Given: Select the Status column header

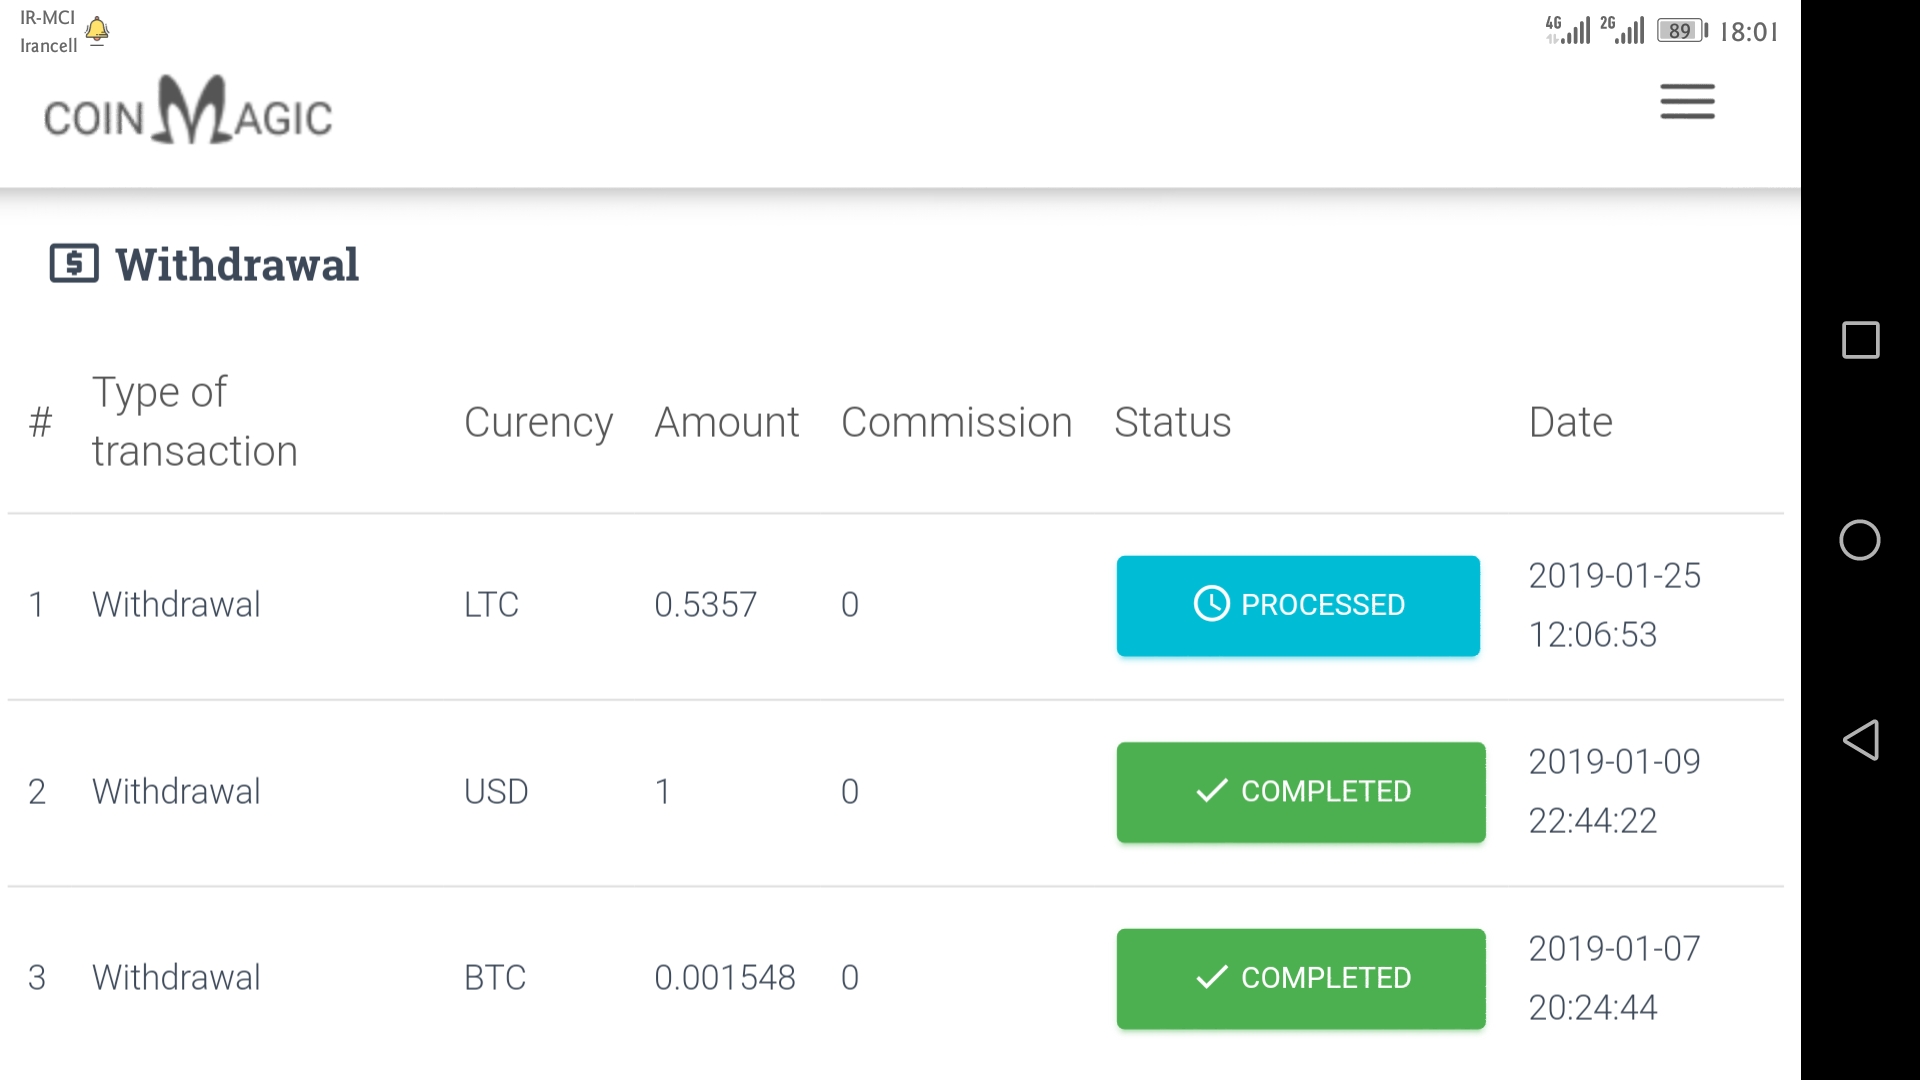Looking at the screenshot, I should point(1172,422).
